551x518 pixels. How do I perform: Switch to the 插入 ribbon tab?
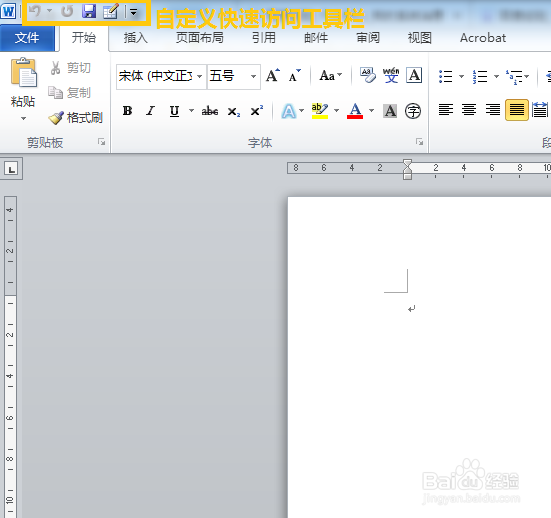tap(135, 38)
